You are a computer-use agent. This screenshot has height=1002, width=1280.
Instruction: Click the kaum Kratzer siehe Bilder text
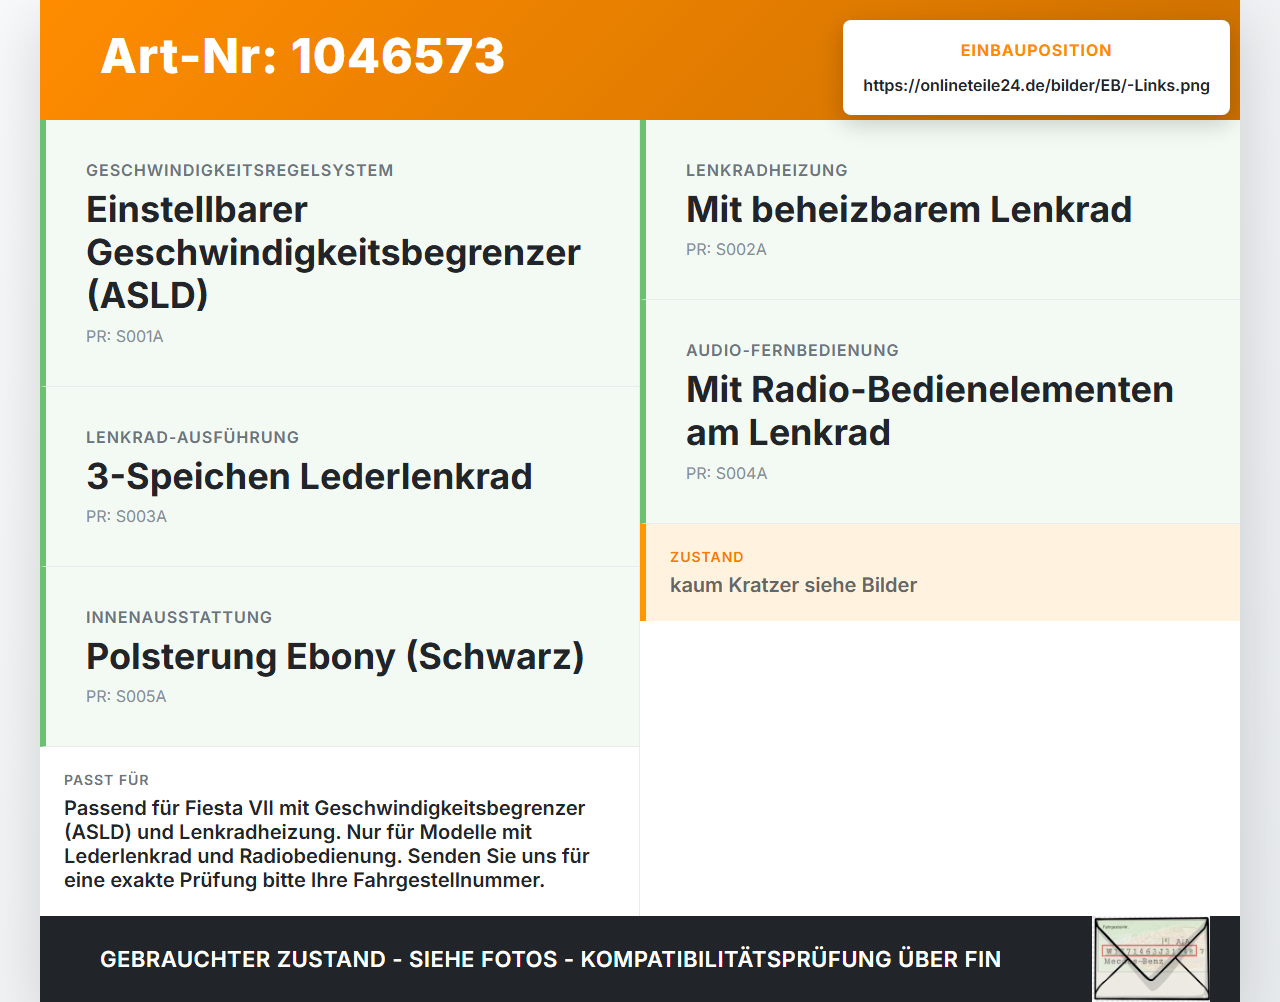coord(794,585)
